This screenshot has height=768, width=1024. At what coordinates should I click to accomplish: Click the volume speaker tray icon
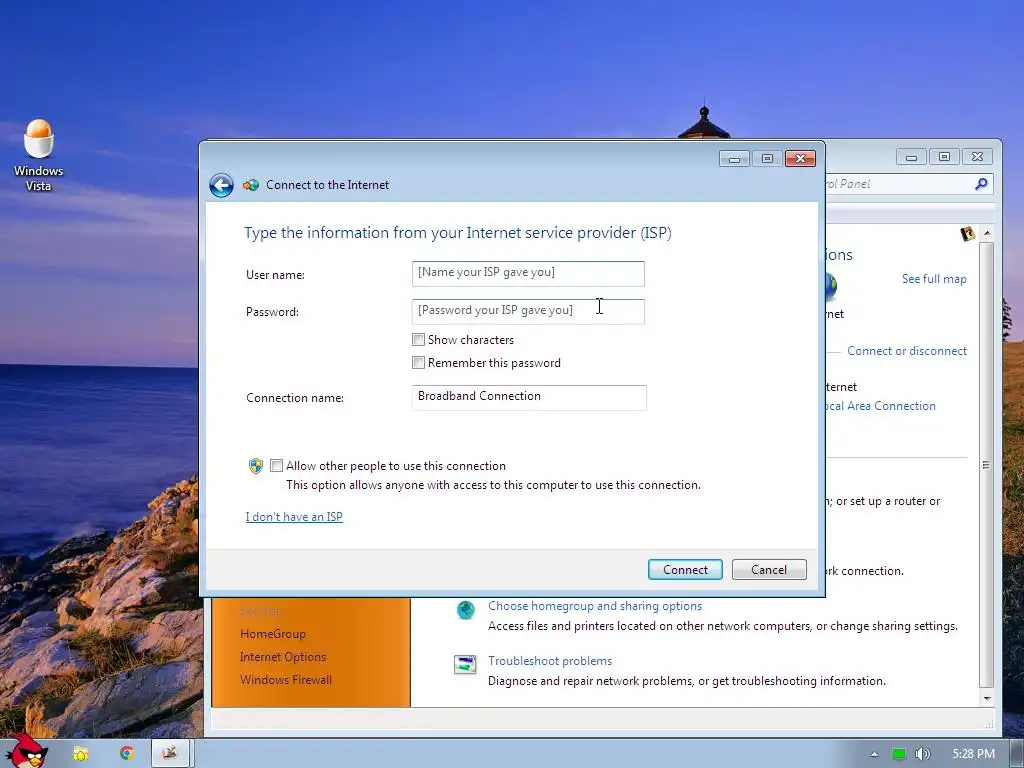(922, 754)
